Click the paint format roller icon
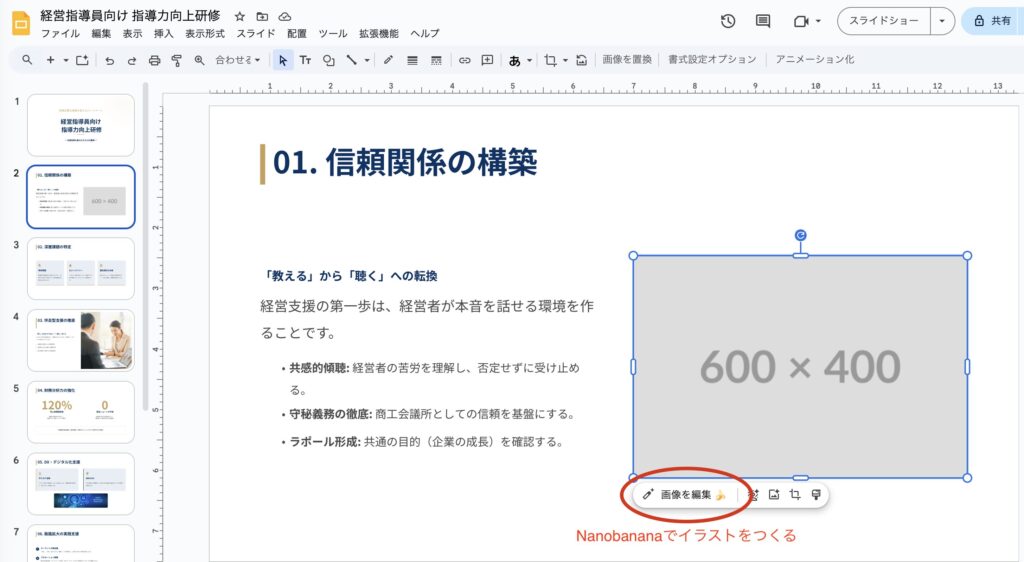 click(176, 60)
